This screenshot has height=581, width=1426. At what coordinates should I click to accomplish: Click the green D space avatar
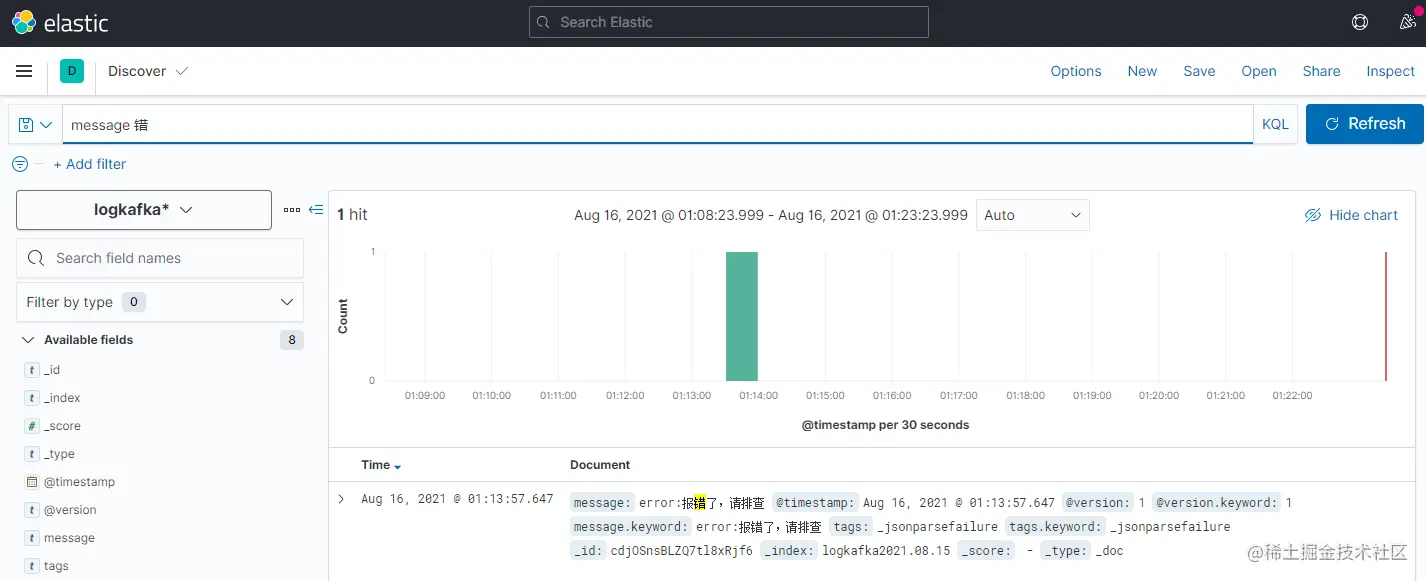[x=72, y=71]
